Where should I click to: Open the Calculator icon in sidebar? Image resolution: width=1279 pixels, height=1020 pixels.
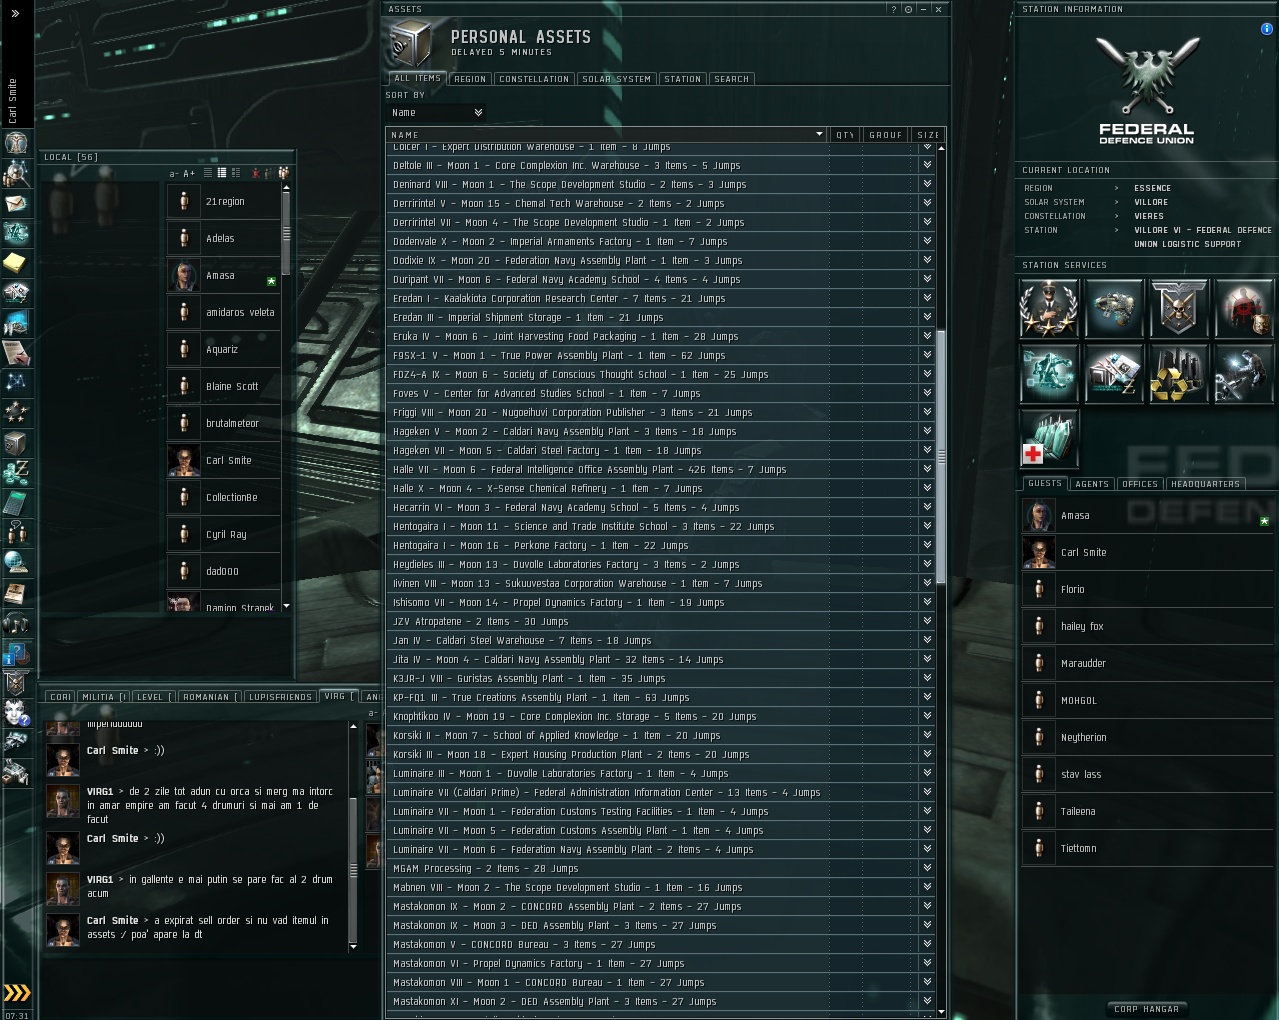point(15,502)
